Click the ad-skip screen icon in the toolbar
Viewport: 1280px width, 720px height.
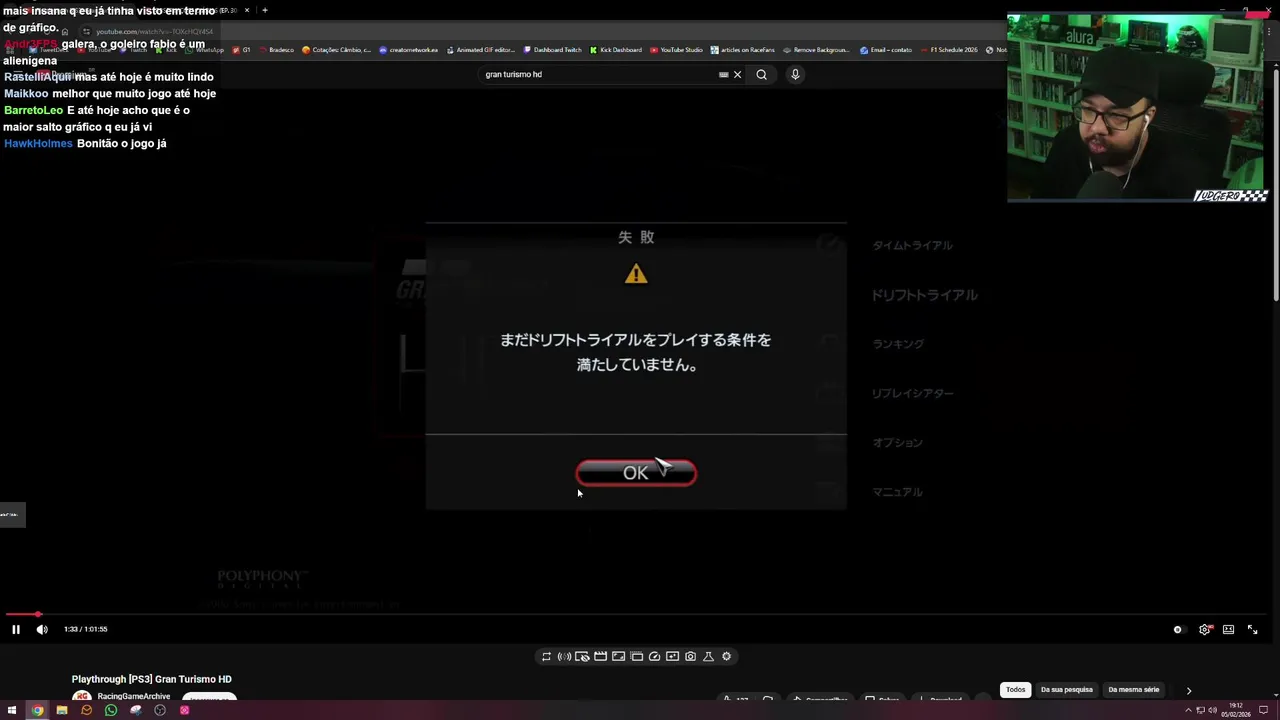582,657
